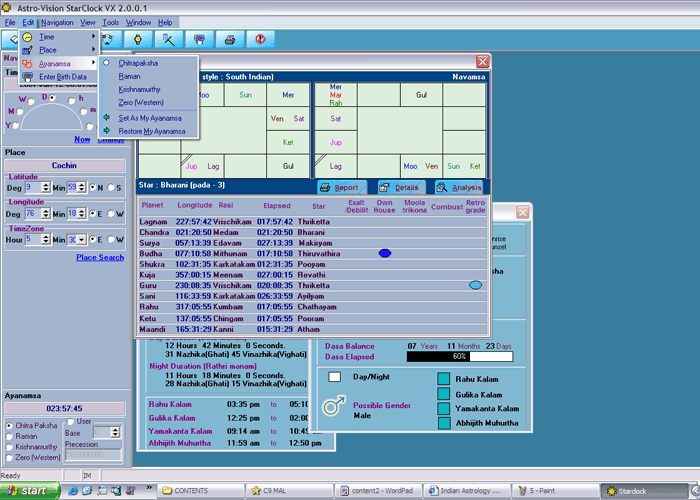The height and width of the screenshot is (500, 700).
Task: Click the printer icon on Report button
Action: (x=325, y=188)
